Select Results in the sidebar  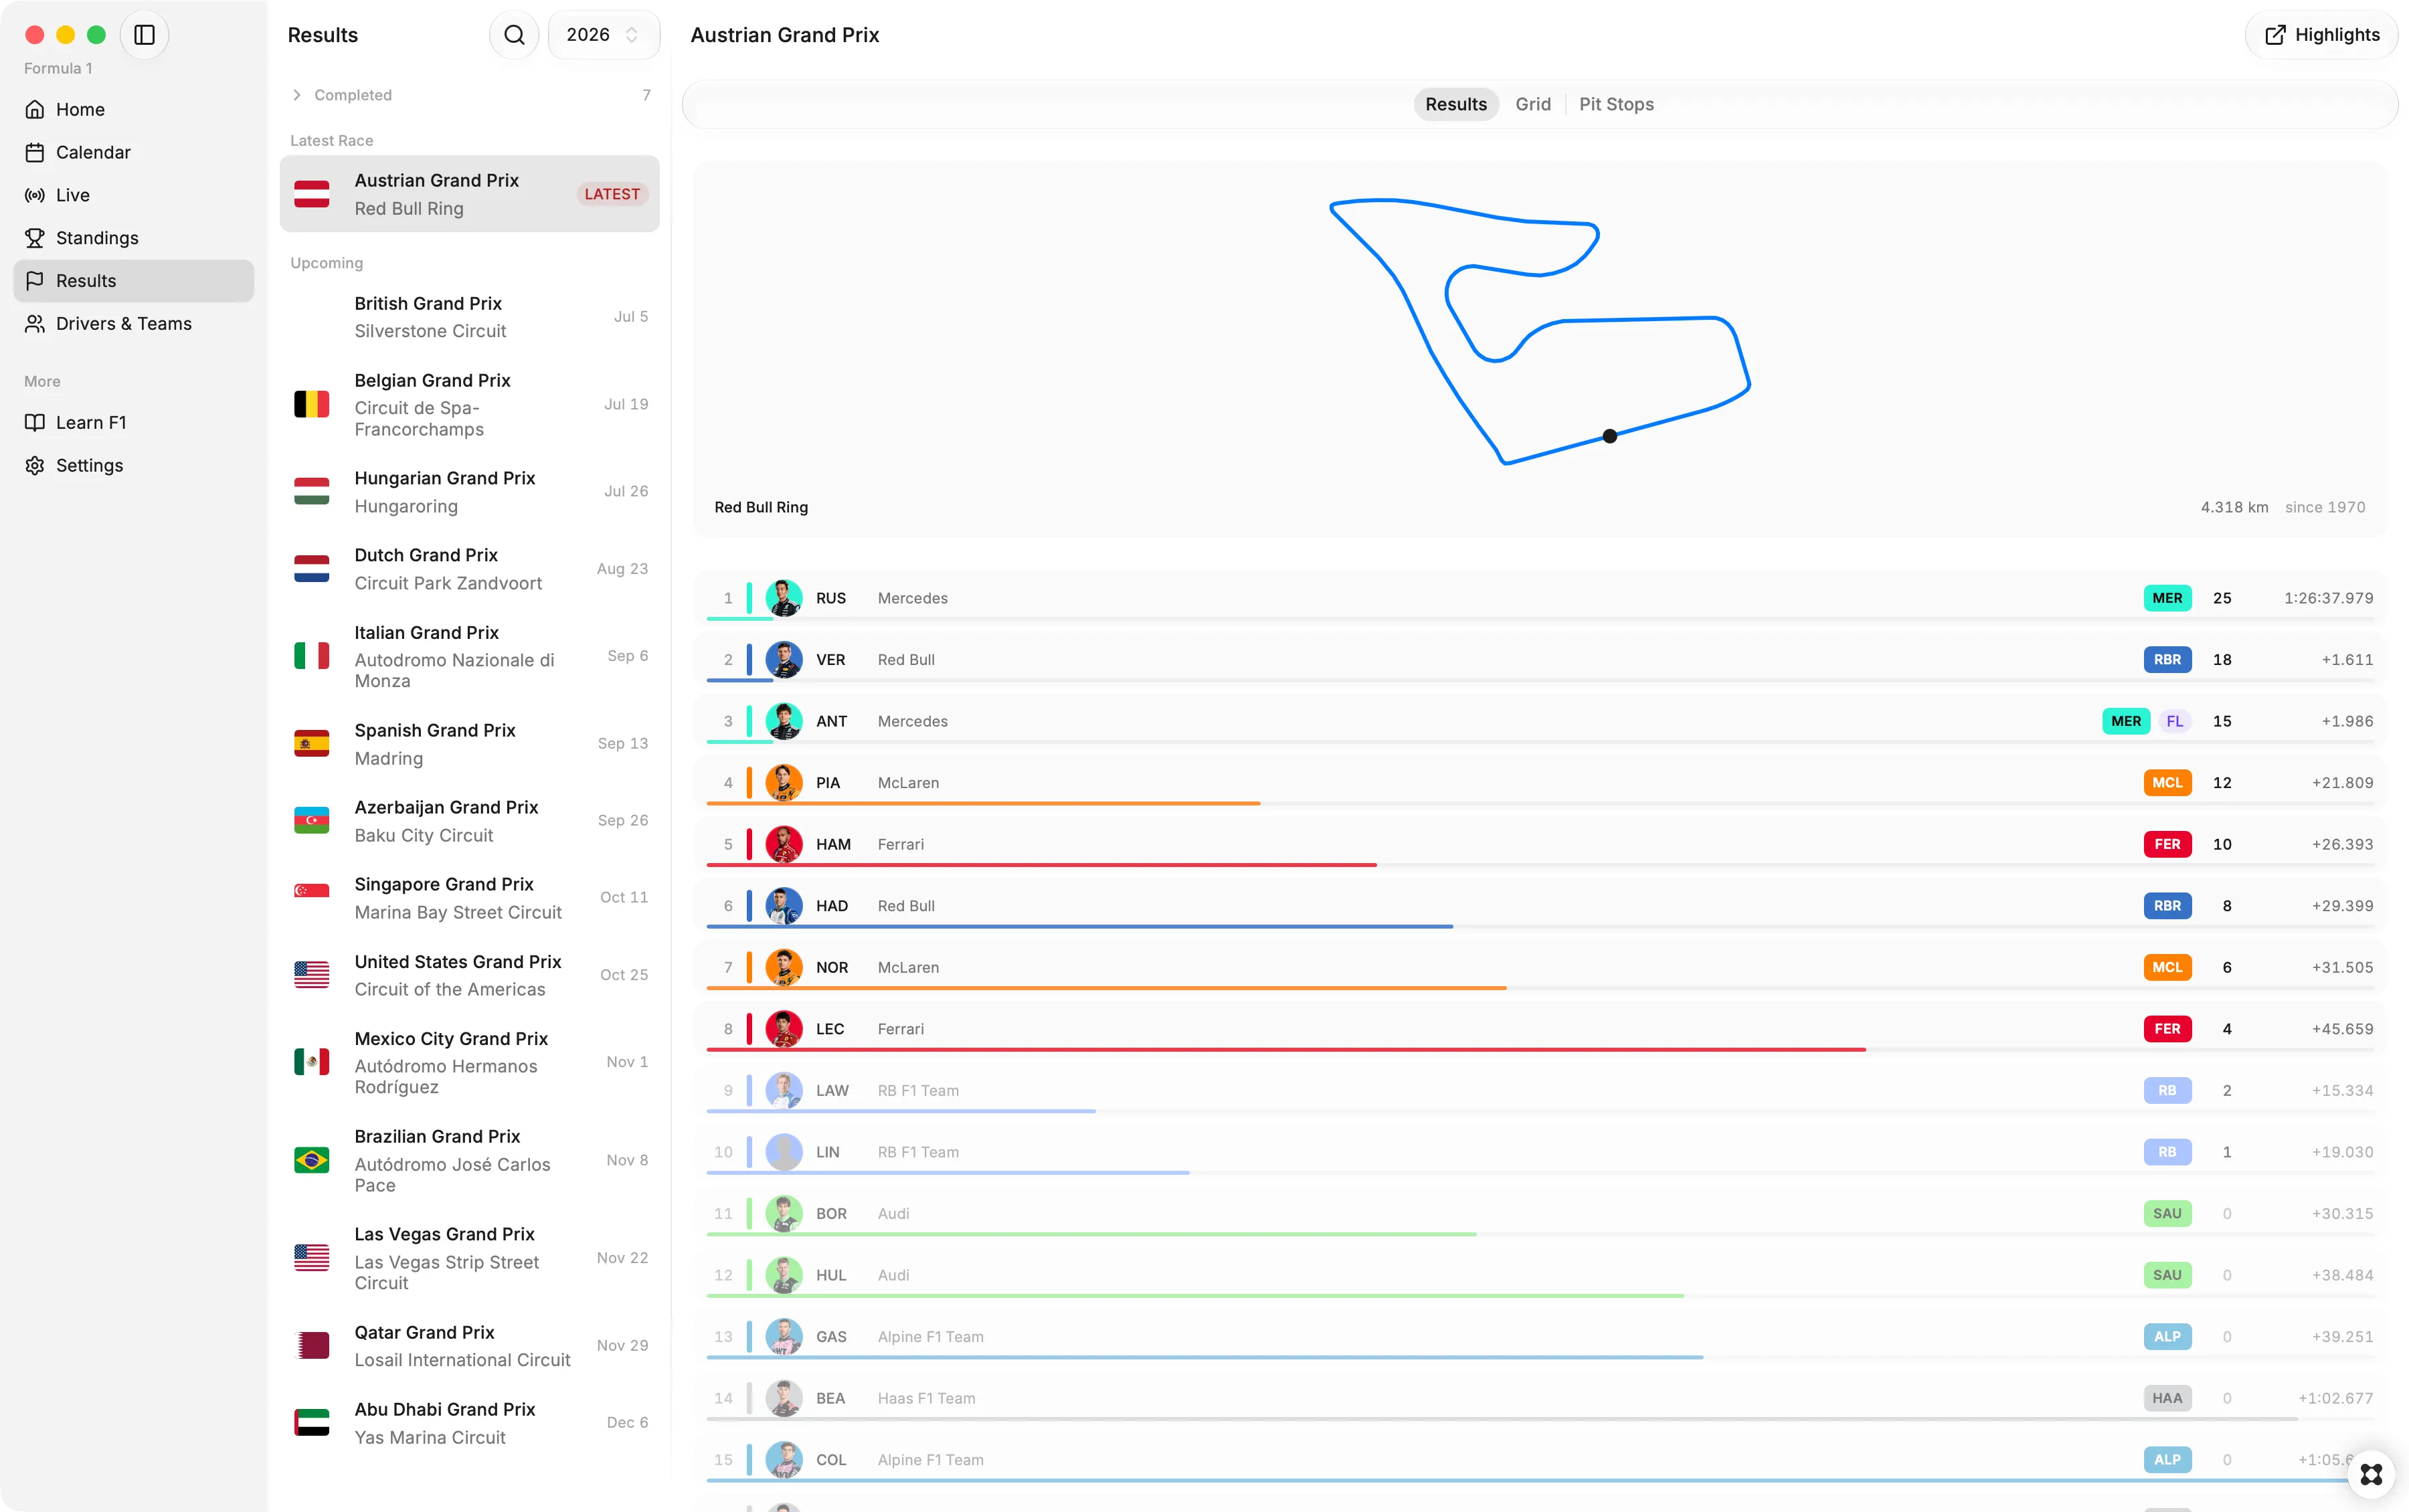[x=134, y=281]
